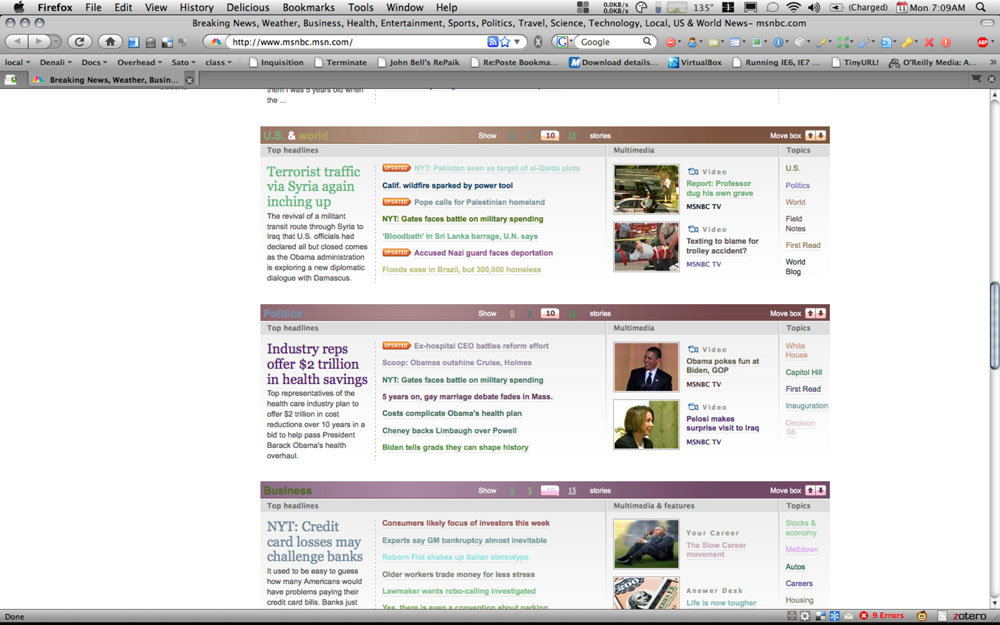Open the 9 Errors console indicator
This screenshot has height=625, width=1000.
(882, 615)
